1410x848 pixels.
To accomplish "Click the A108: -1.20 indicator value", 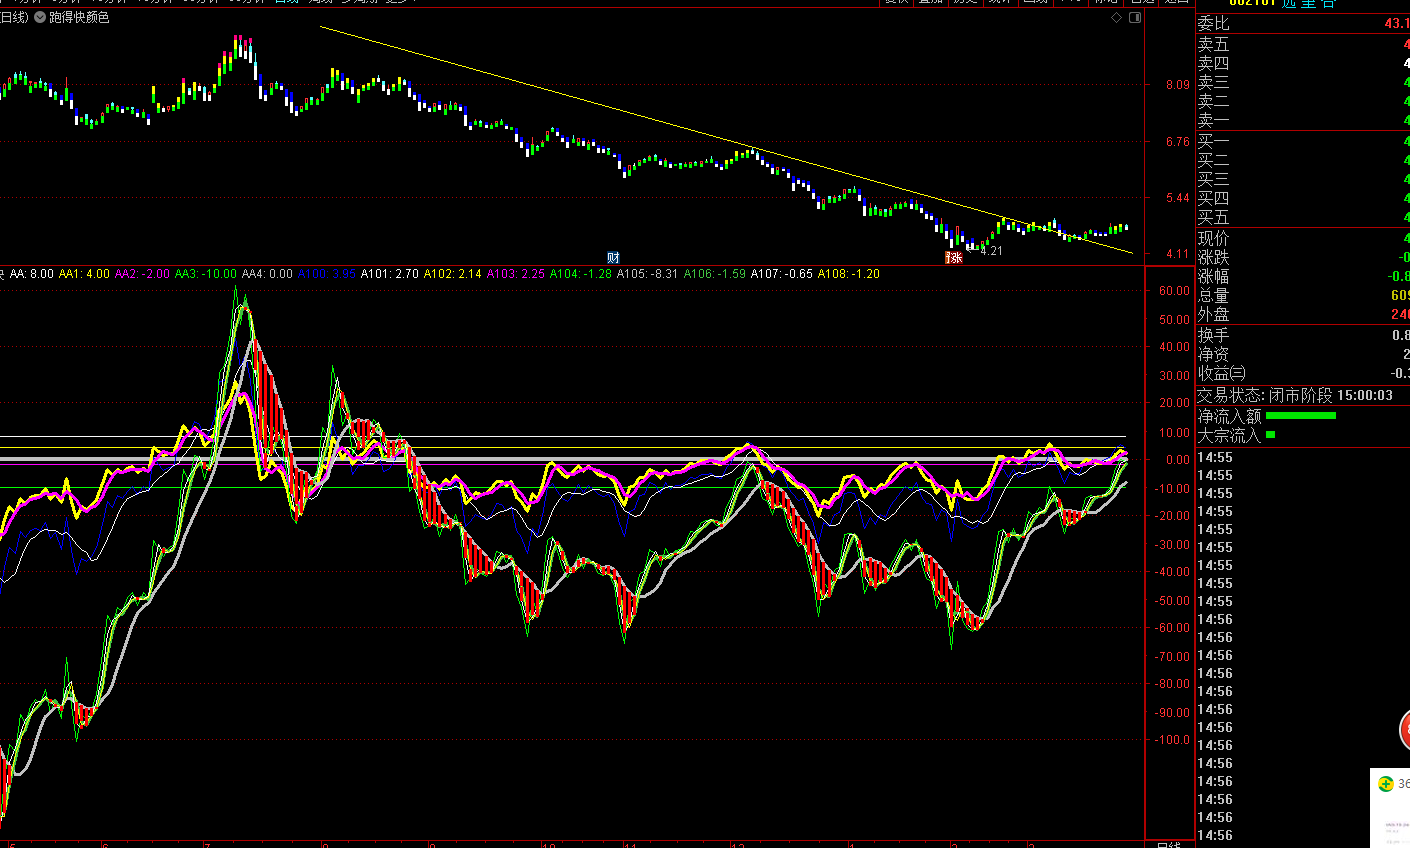I will (x=849, y=273).
